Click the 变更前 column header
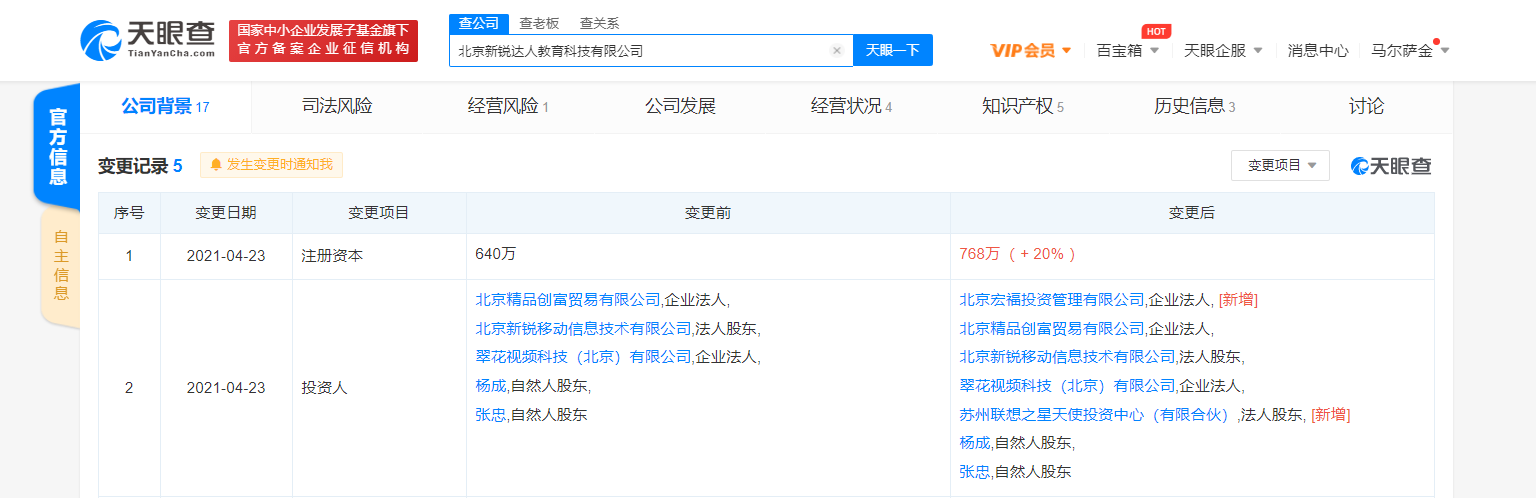1536x498 pixels. coord(708,213)
